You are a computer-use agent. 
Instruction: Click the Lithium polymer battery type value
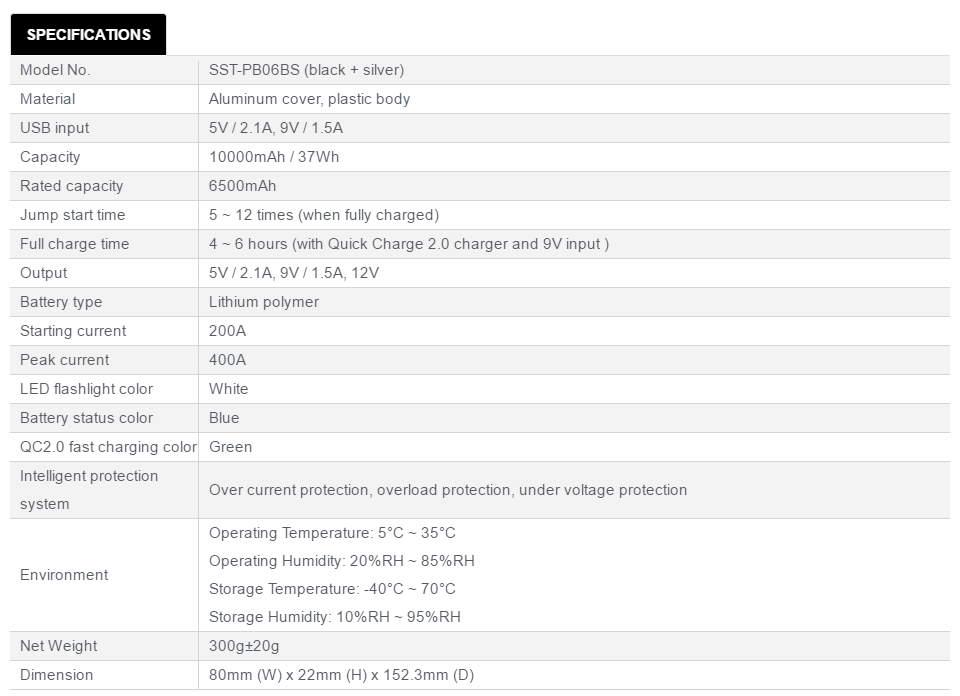[x=264, y=302]
